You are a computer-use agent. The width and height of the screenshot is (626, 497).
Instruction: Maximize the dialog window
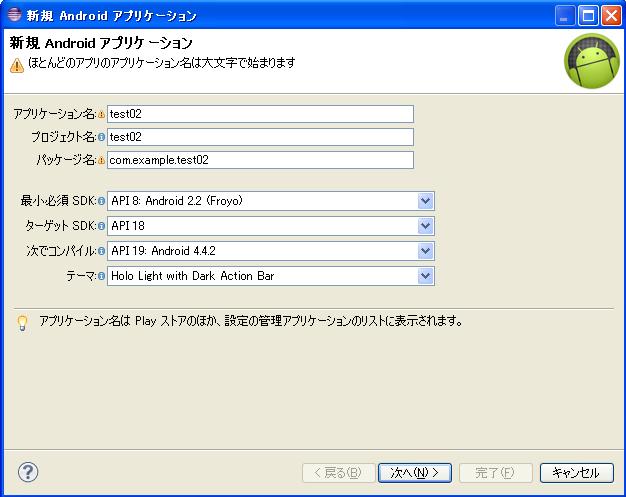(x=588, y=16)
